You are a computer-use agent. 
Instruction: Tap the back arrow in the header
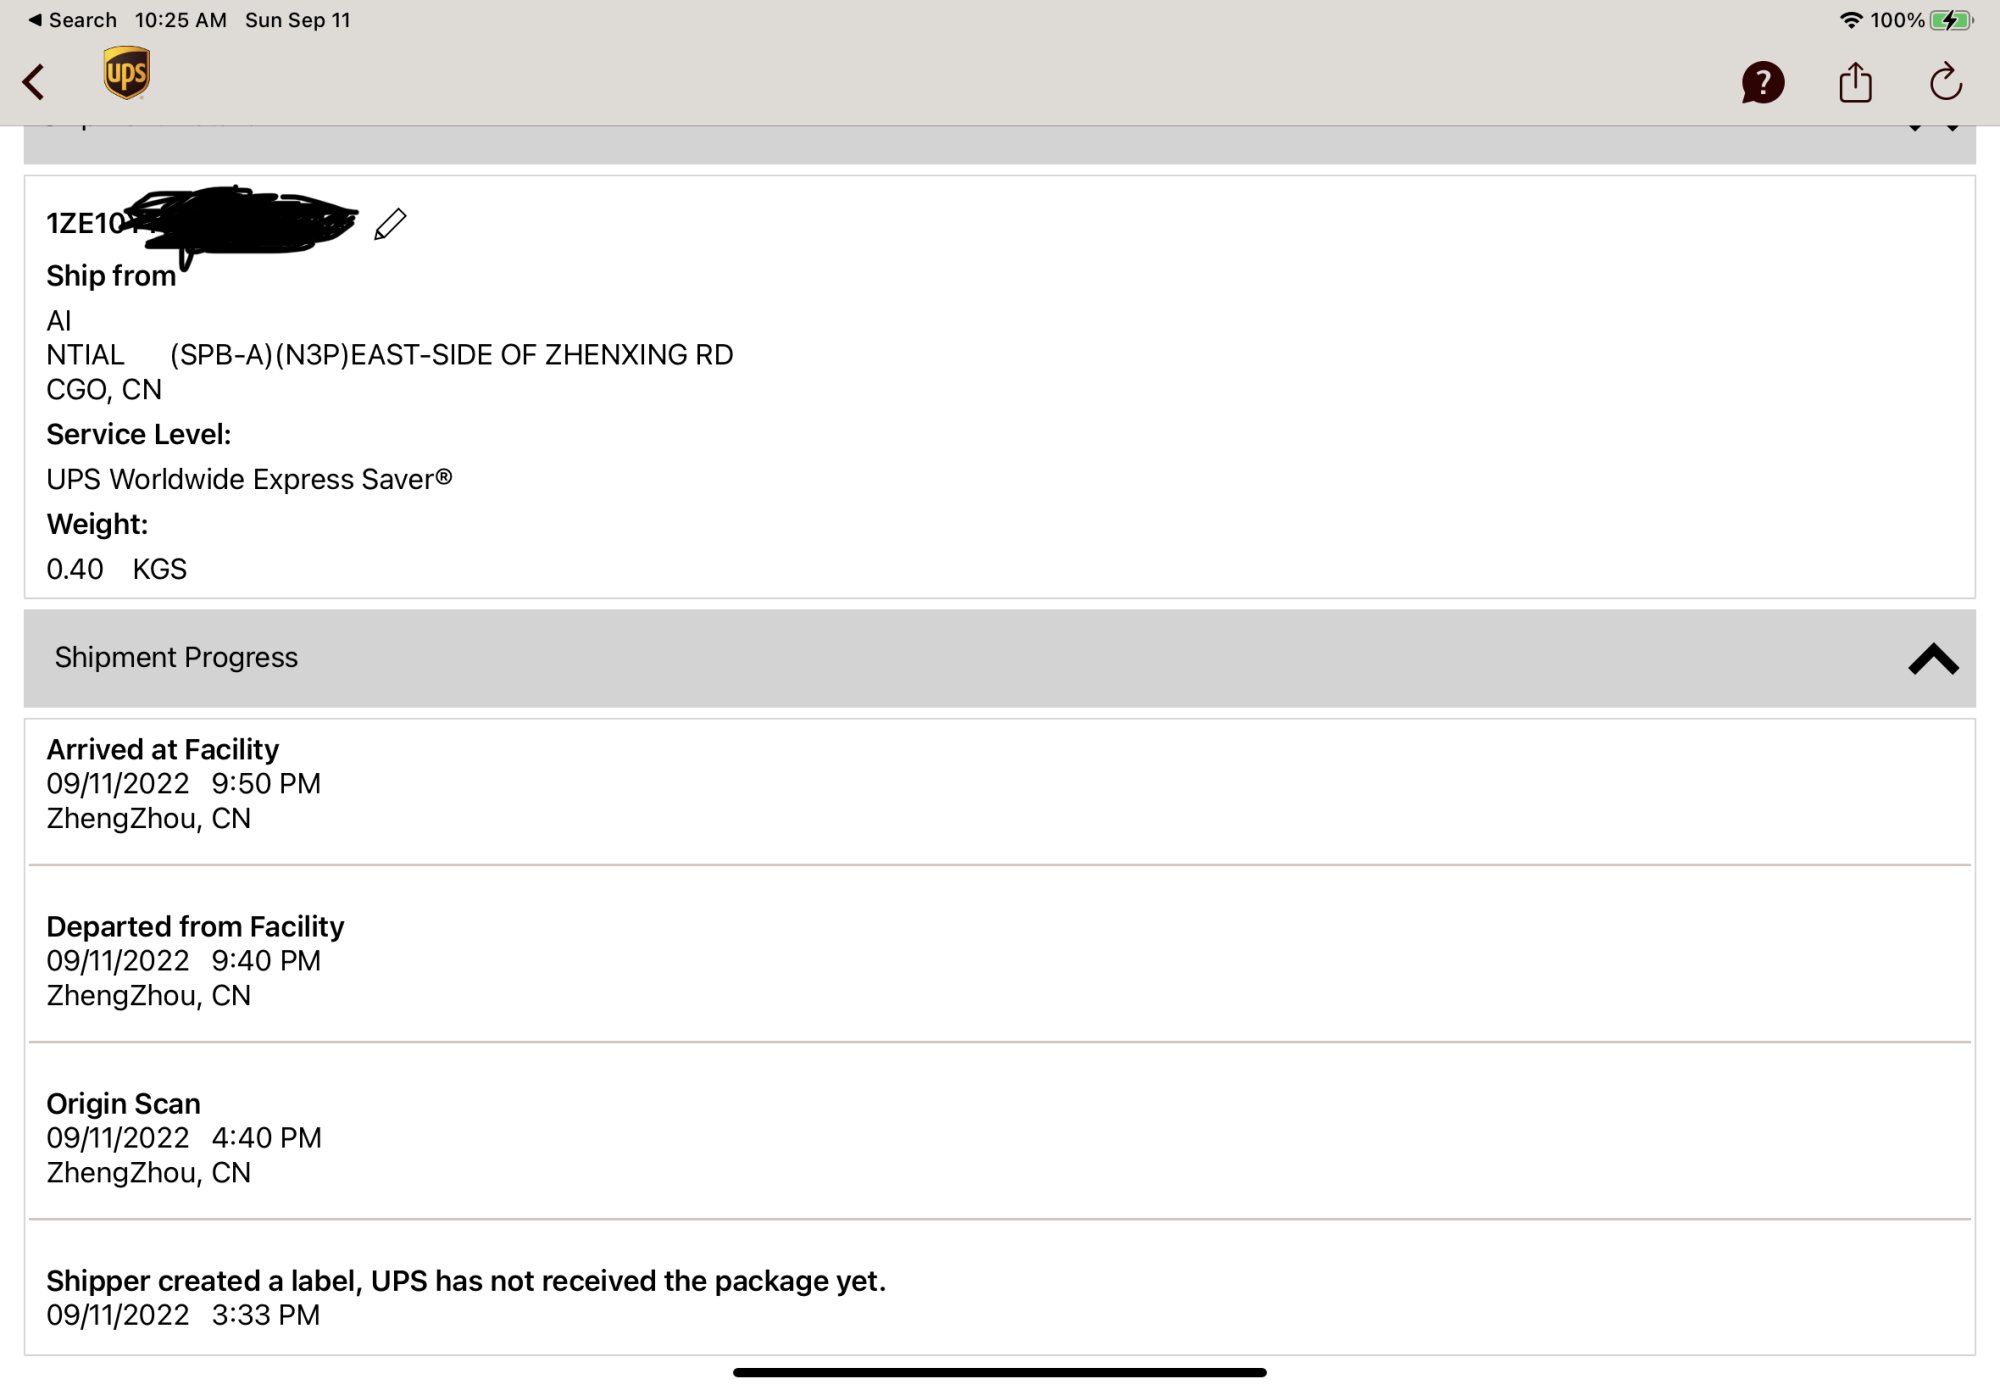coord(34,82)
